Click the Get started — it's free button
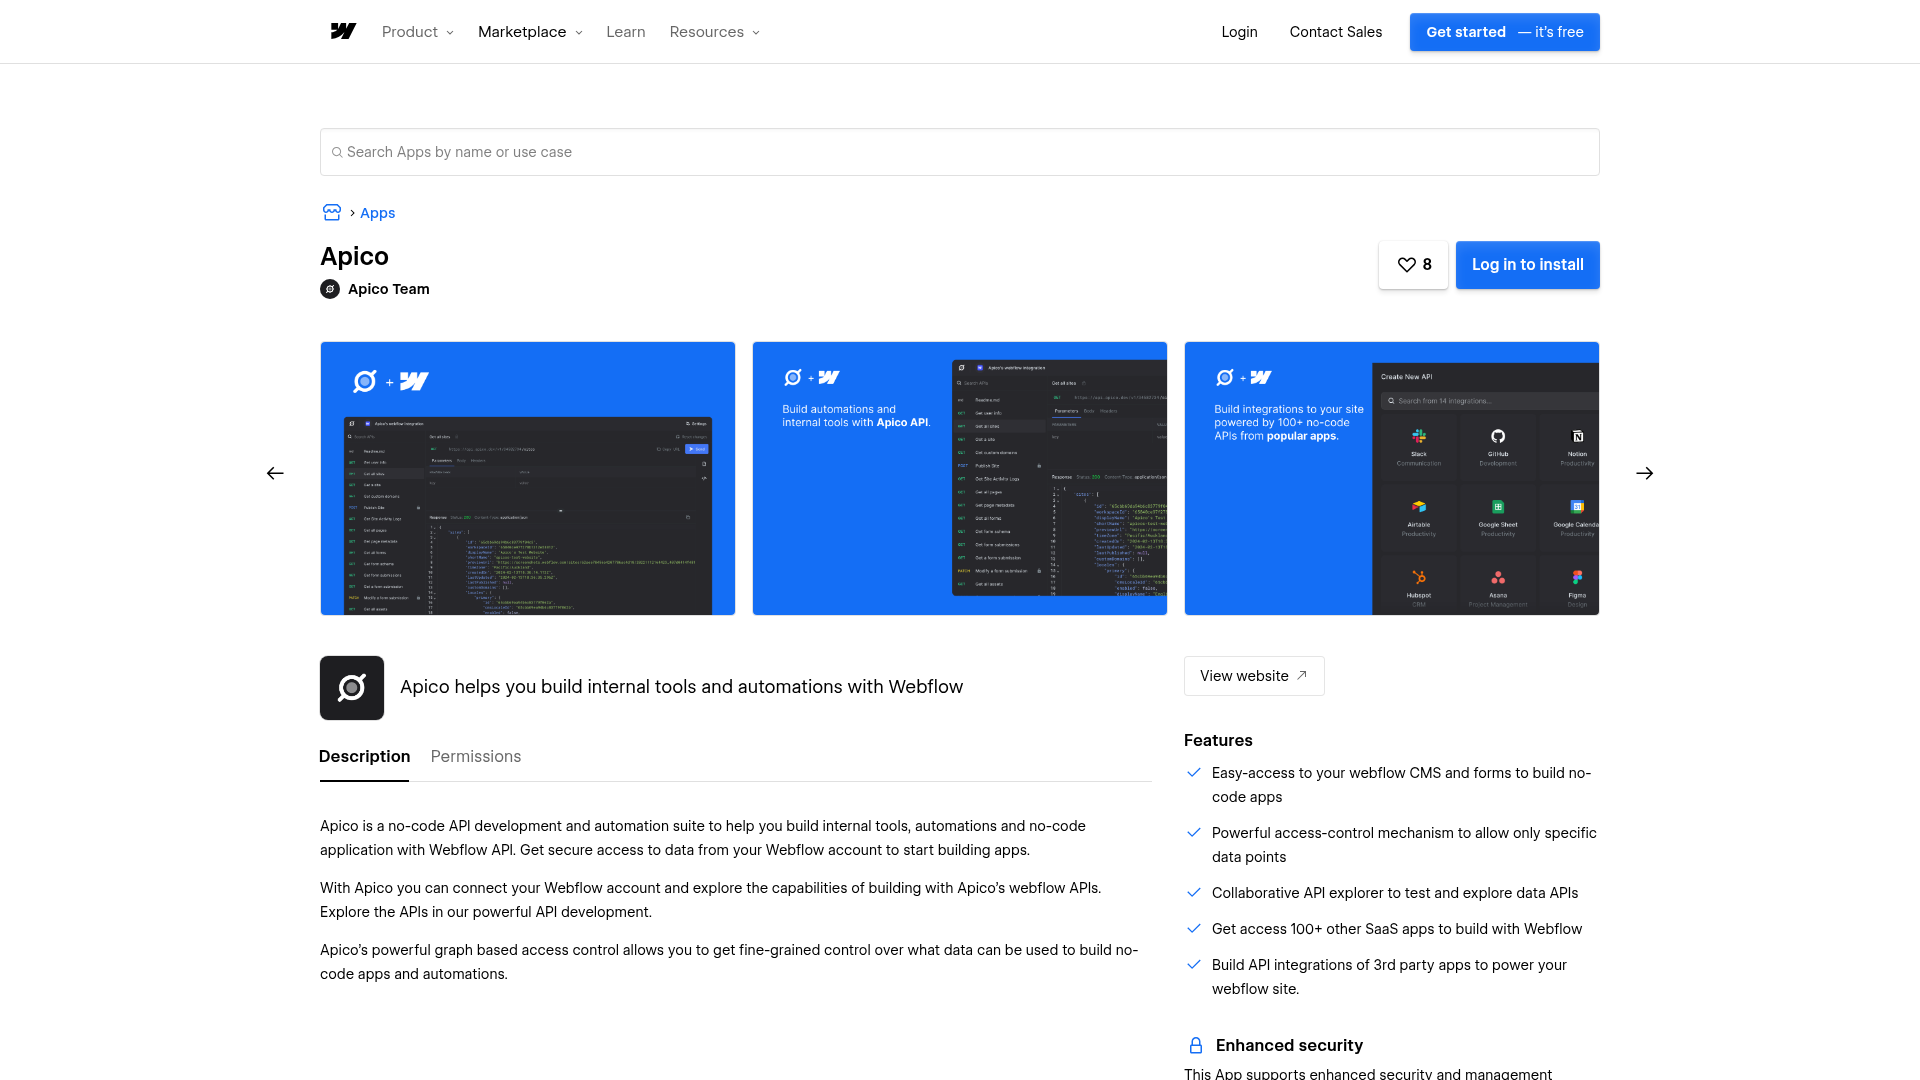1920x1080 pixels. click(x=1505, y=32)
